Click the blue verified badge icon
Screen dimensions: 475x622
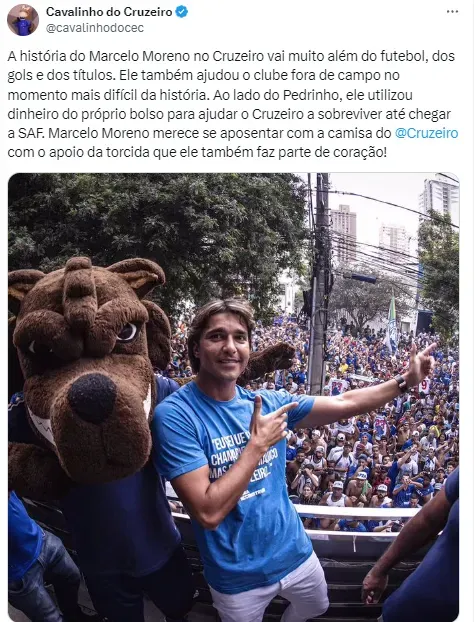[181, 12]
